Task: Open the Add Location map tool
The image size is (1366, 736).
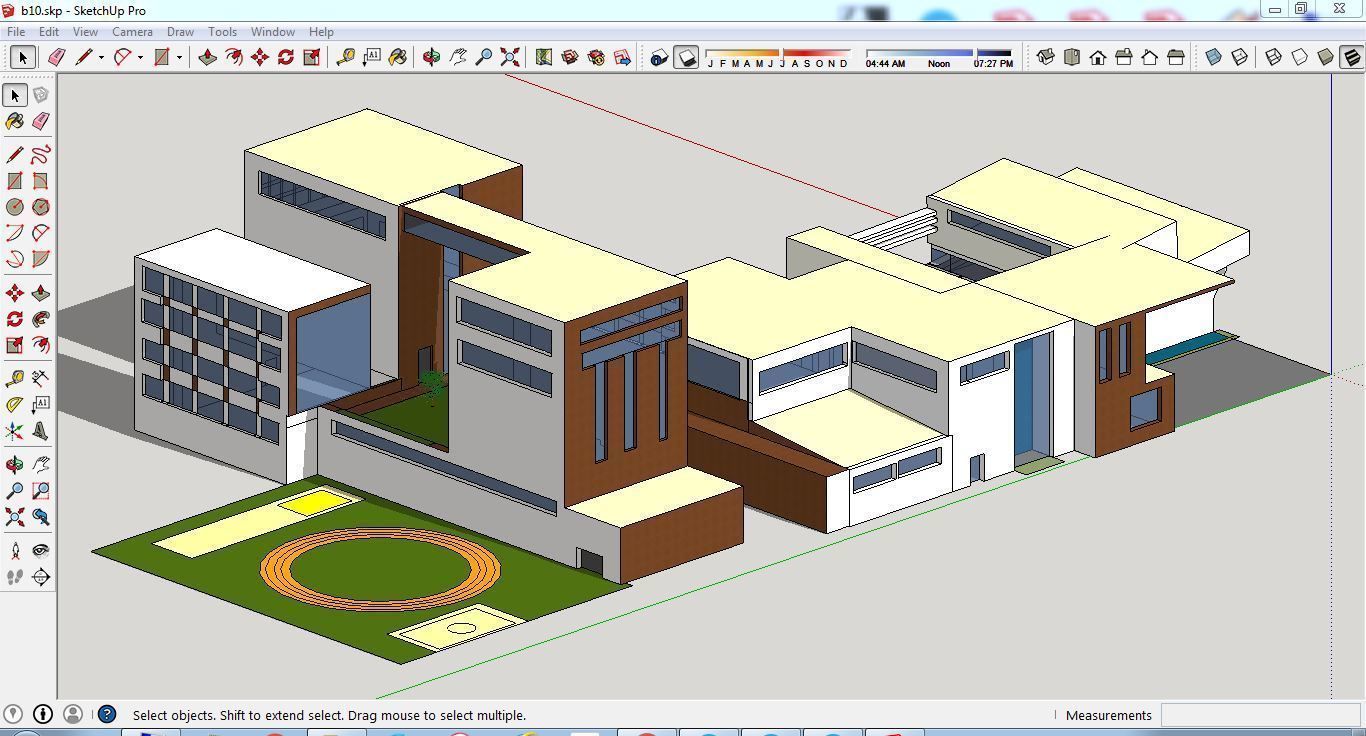Action: pos(543,57)
